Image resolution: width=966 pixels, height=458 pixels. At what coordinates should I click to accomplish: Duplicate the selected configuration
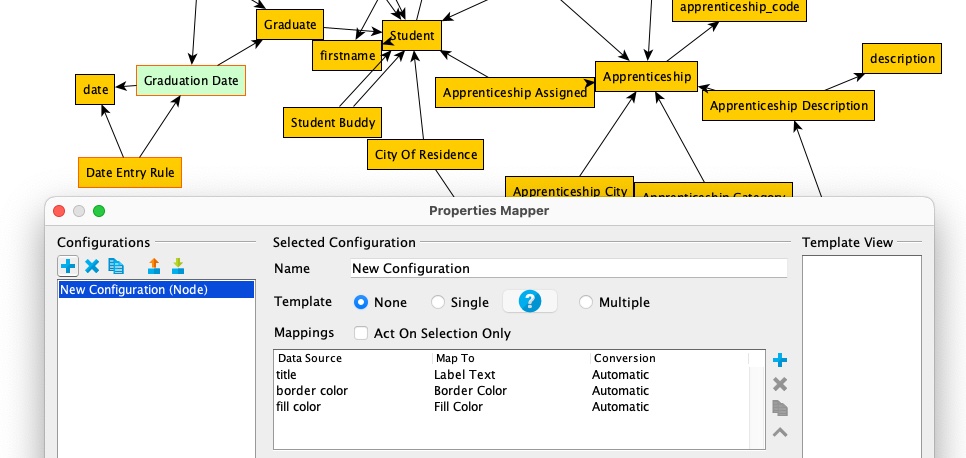pos(116,266)
